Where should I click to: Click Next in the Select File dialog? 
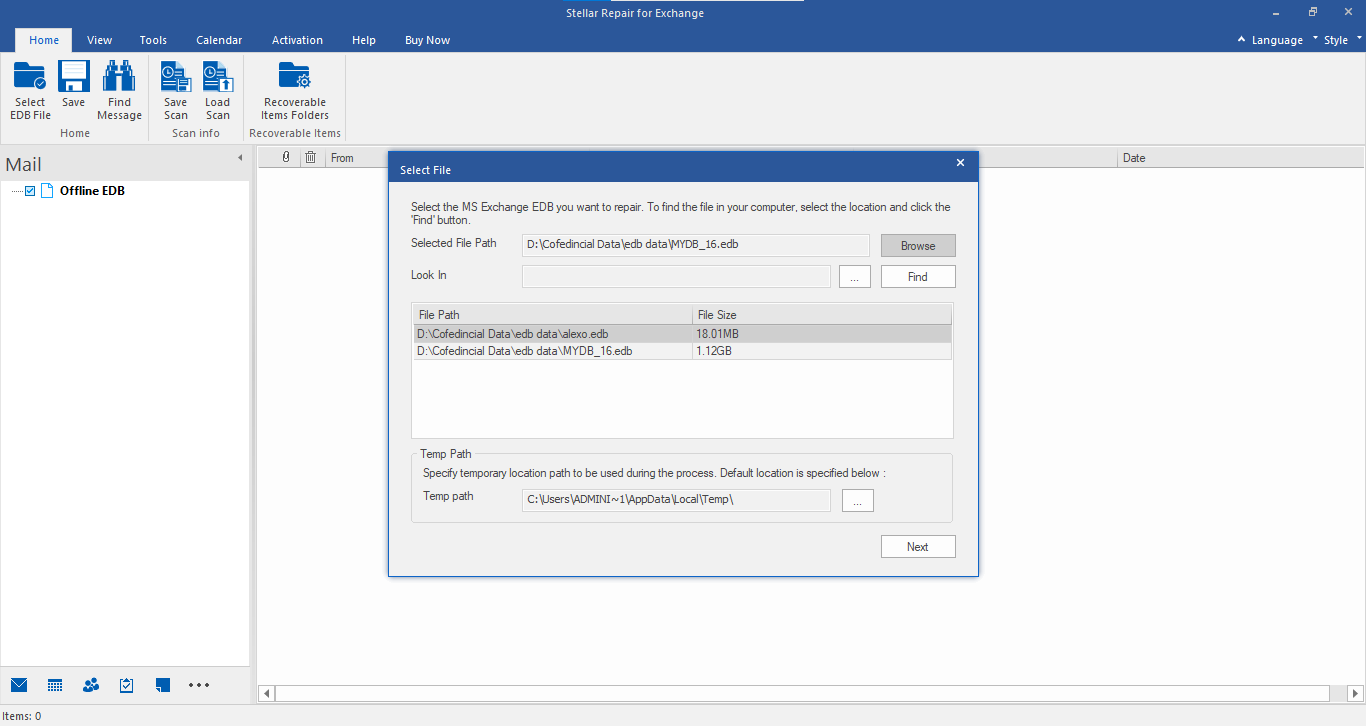[x=917, y=547]
